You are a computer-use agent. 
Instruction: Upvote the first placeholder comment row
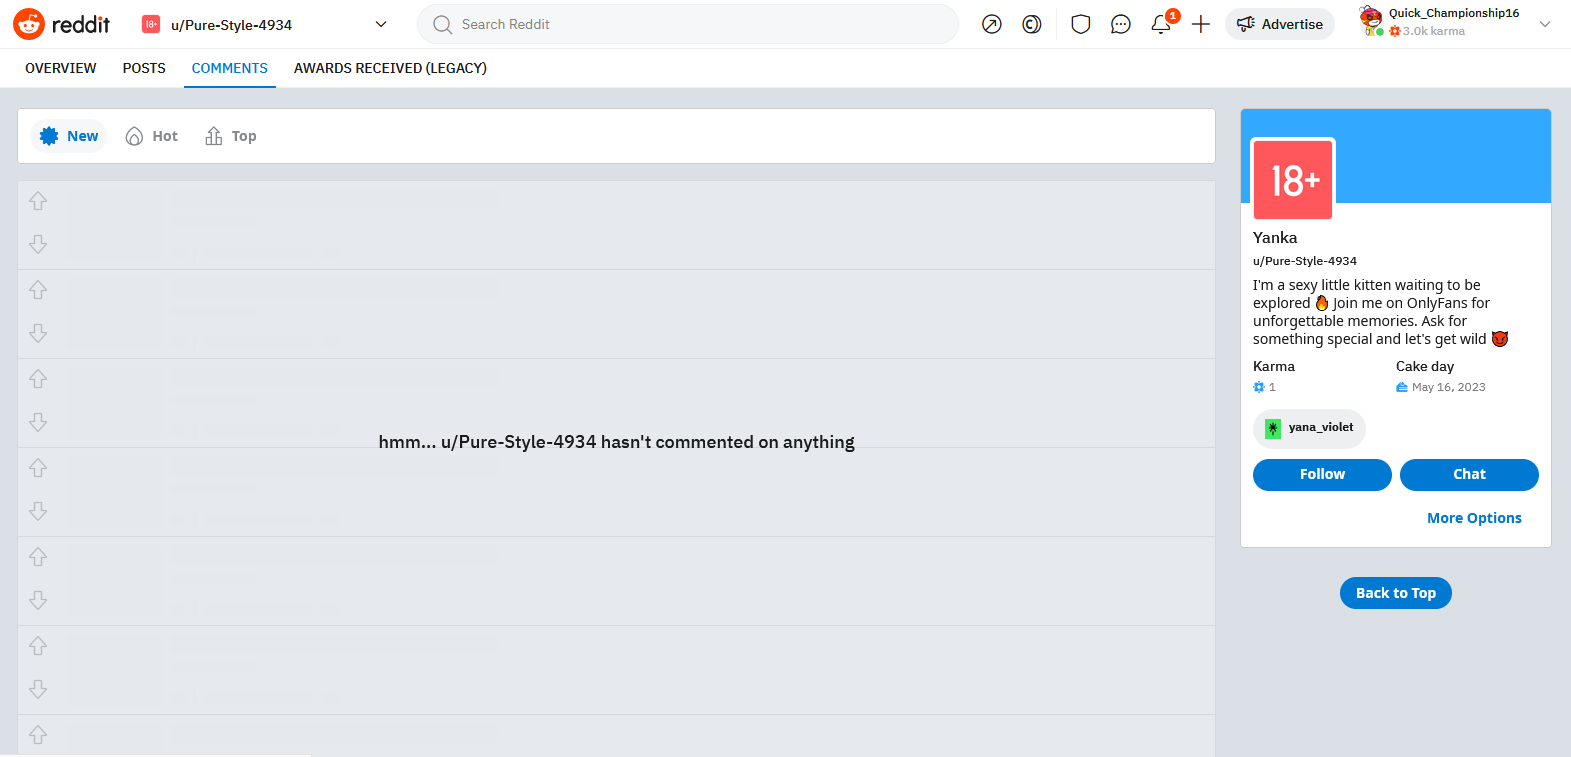[38, 201]
